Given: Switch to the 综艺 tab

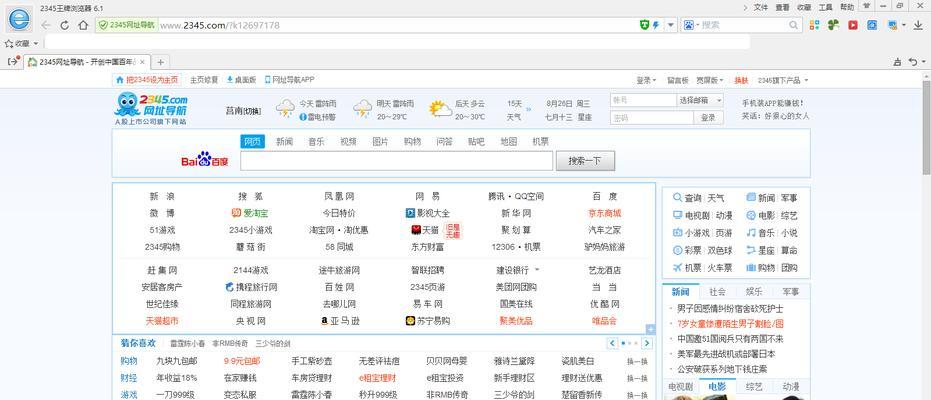Looking at the screenshot, I should coord(754,387).
